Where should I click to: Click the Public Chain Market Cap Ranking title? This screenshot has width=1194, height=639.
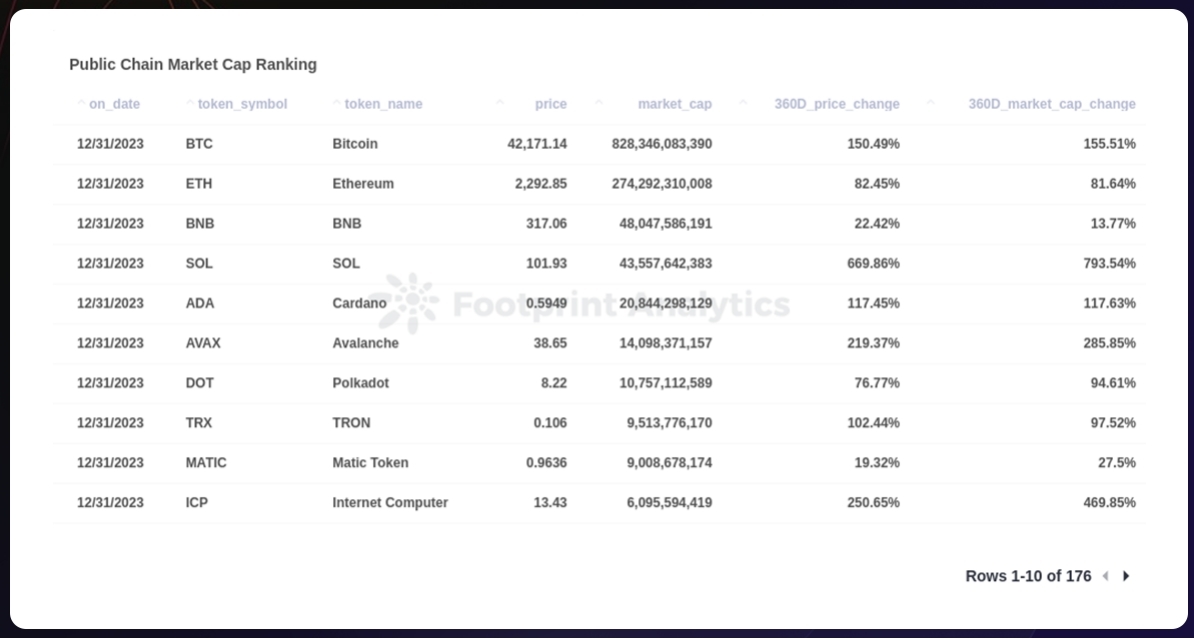(x=193, y=64)
